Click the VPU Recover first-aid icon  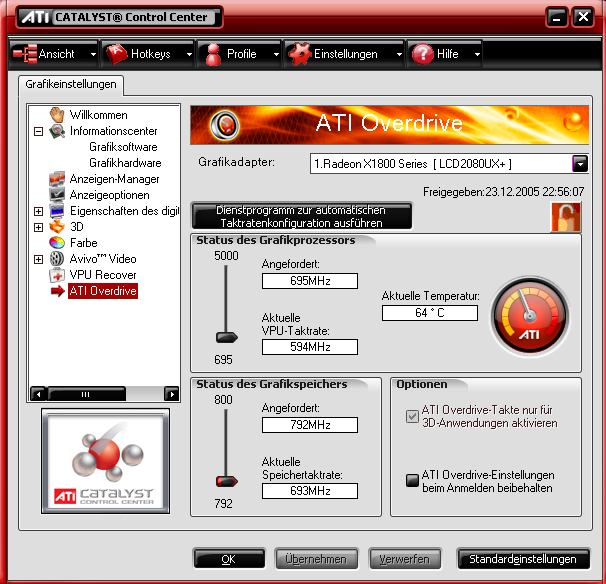pos(57,275)
